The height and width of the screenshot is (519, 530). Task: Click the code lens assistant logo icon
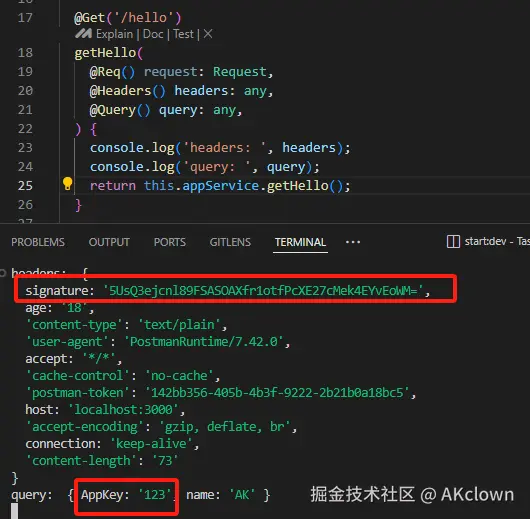tap(83, 33)
